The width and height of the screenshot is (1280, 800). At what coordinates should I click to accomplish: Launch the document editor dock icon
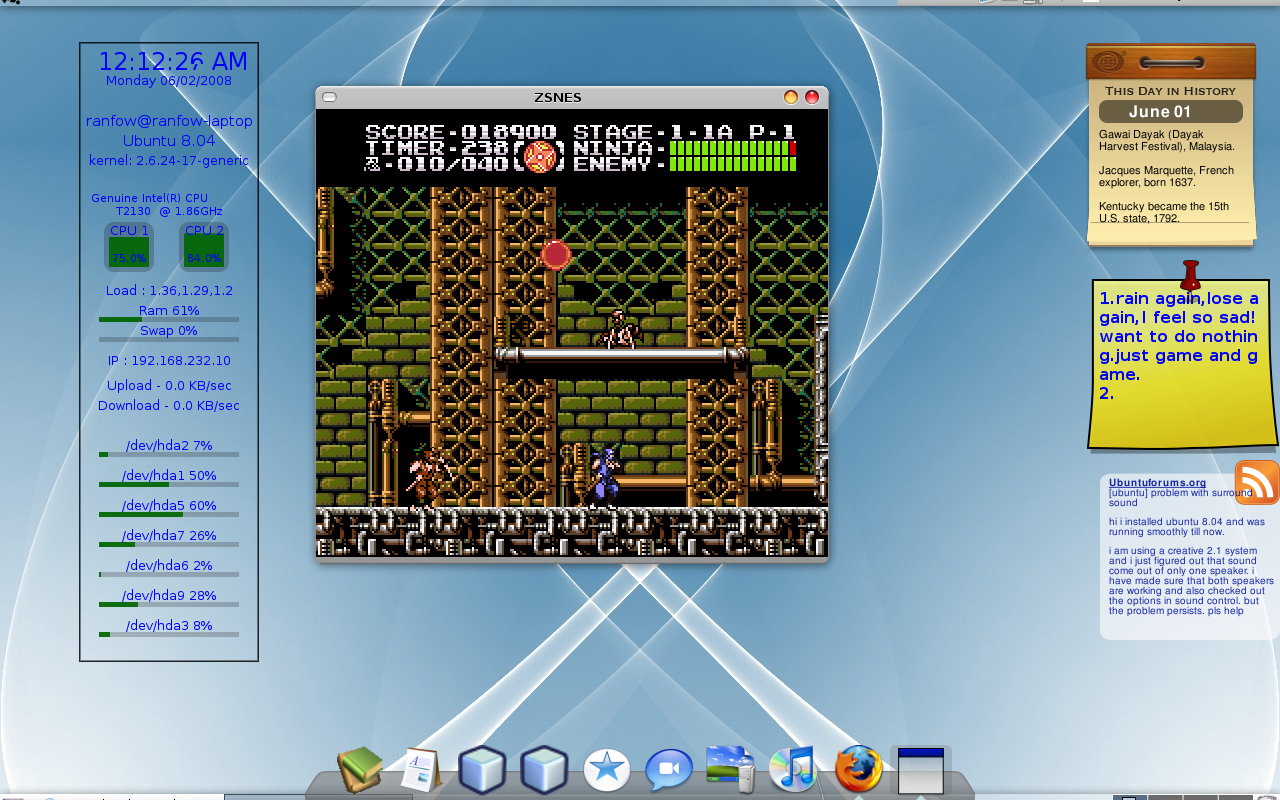(422, 769)
